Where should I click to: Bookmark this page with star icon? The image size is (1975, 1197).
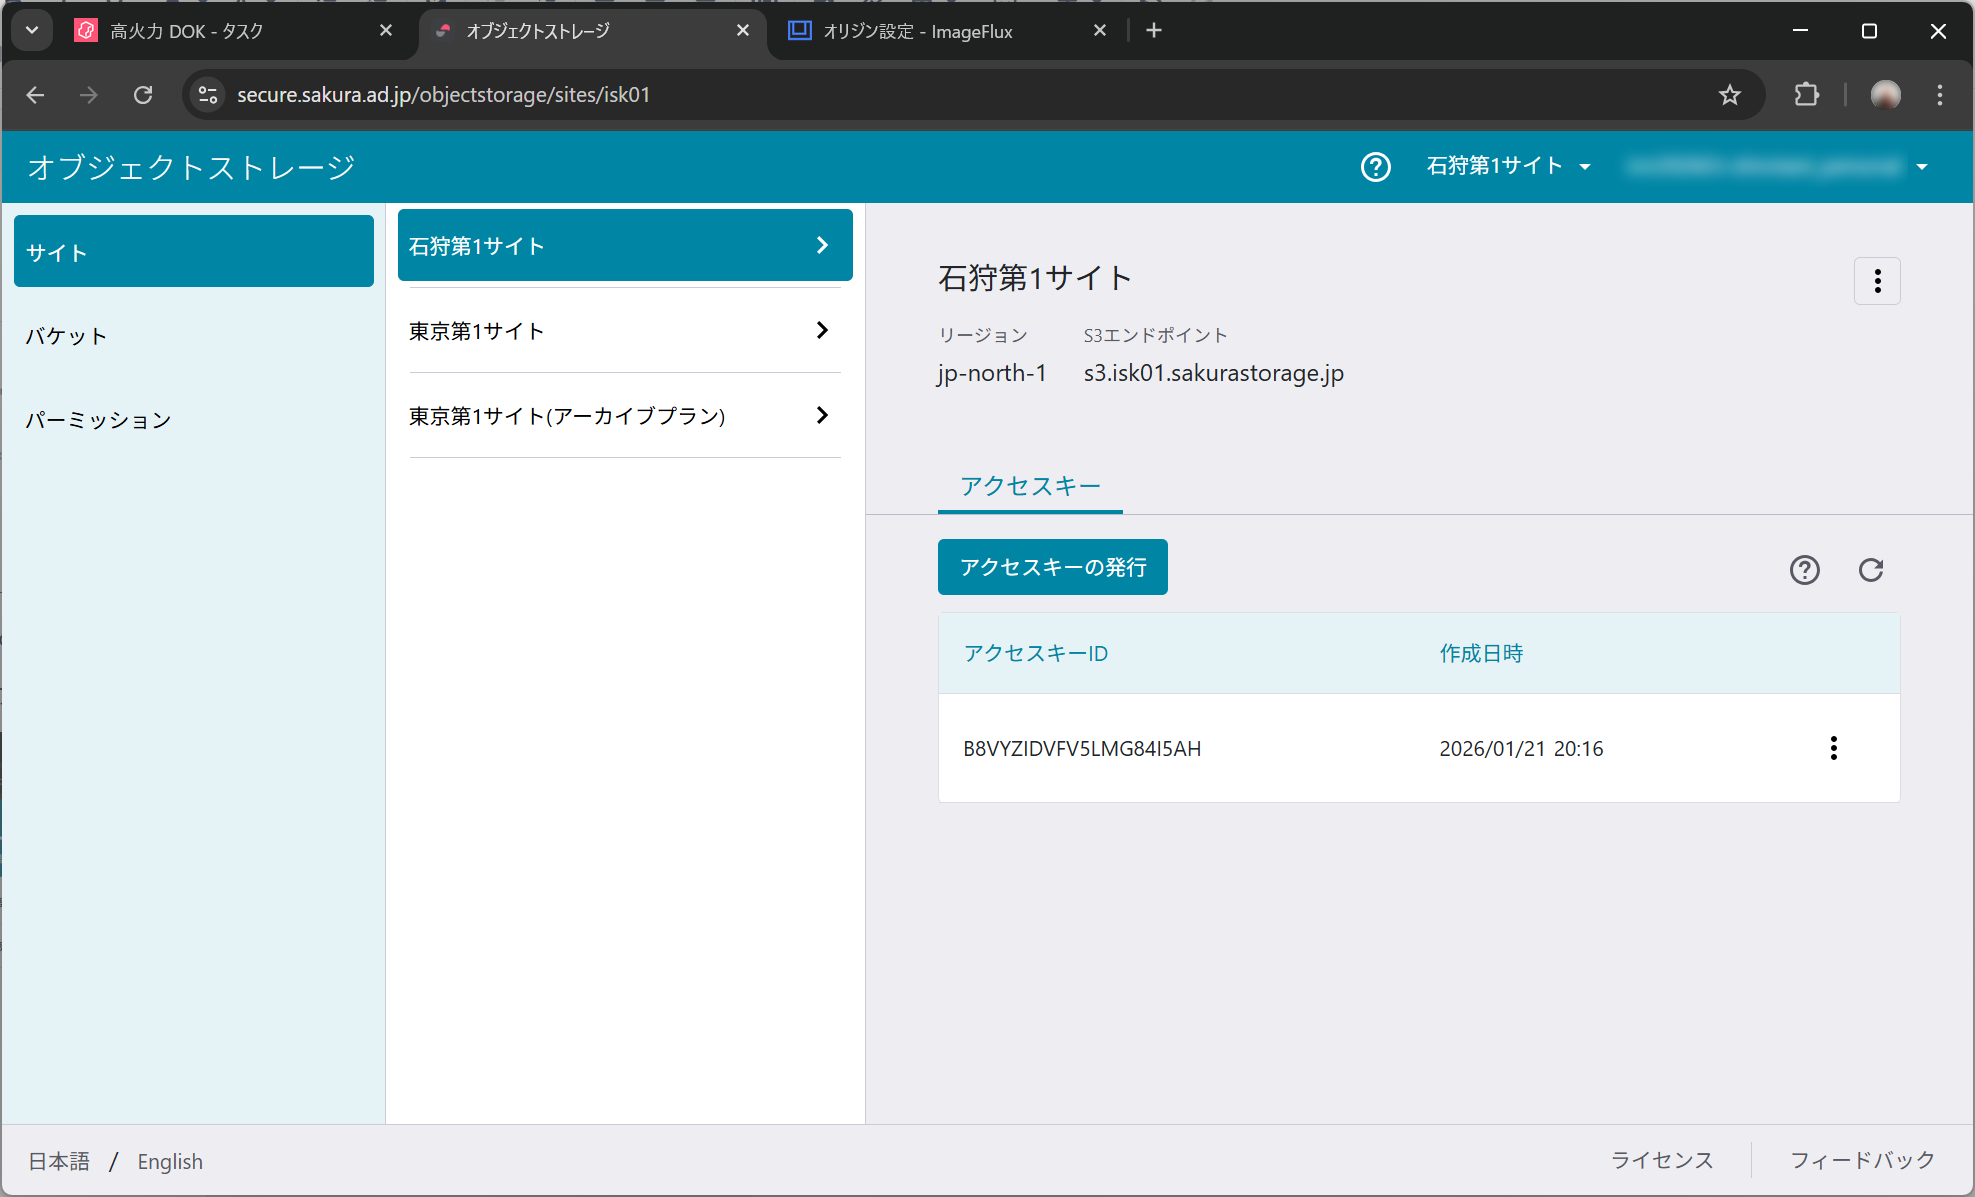click(x=1729, y=95)
